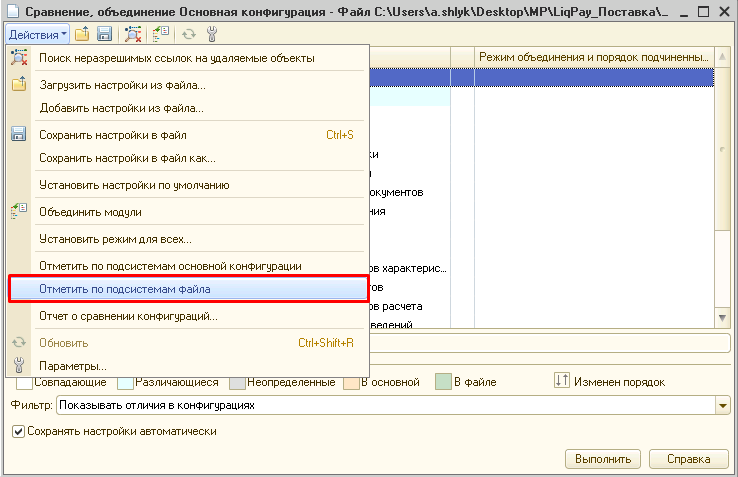The height and width of the screenshot is (477, 738).
Task: Expand the "Фильтр" combo box arrow
Action: 723,405
